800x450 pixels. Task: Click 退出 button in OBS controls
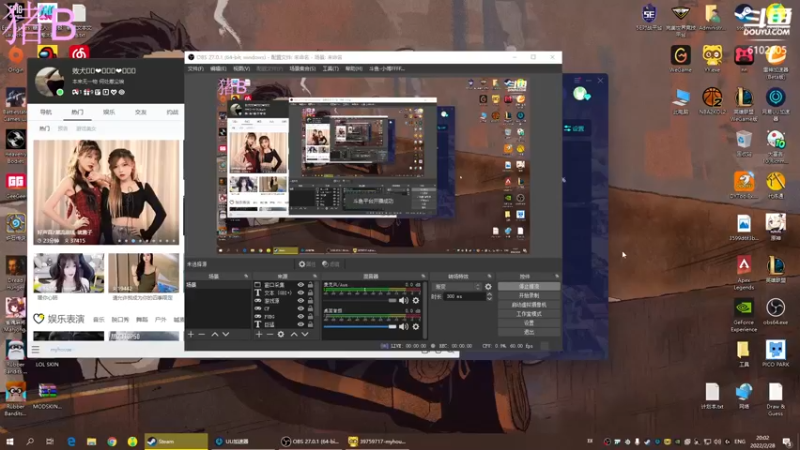[x=529, y=332]
